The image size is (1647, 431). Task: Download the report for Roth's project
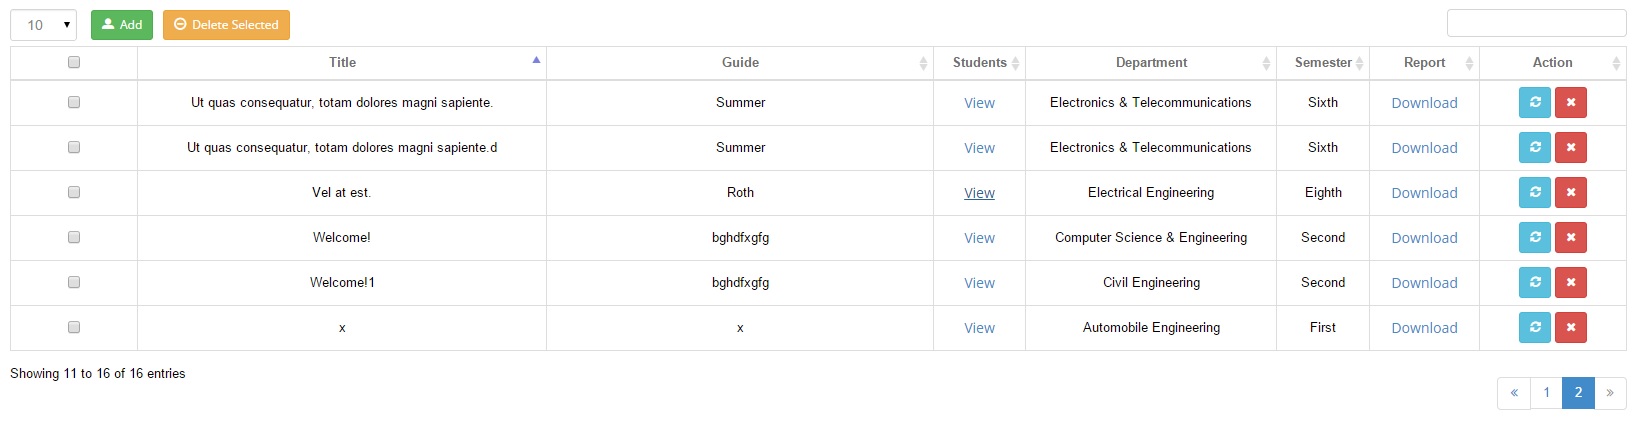click(1424, 193)
